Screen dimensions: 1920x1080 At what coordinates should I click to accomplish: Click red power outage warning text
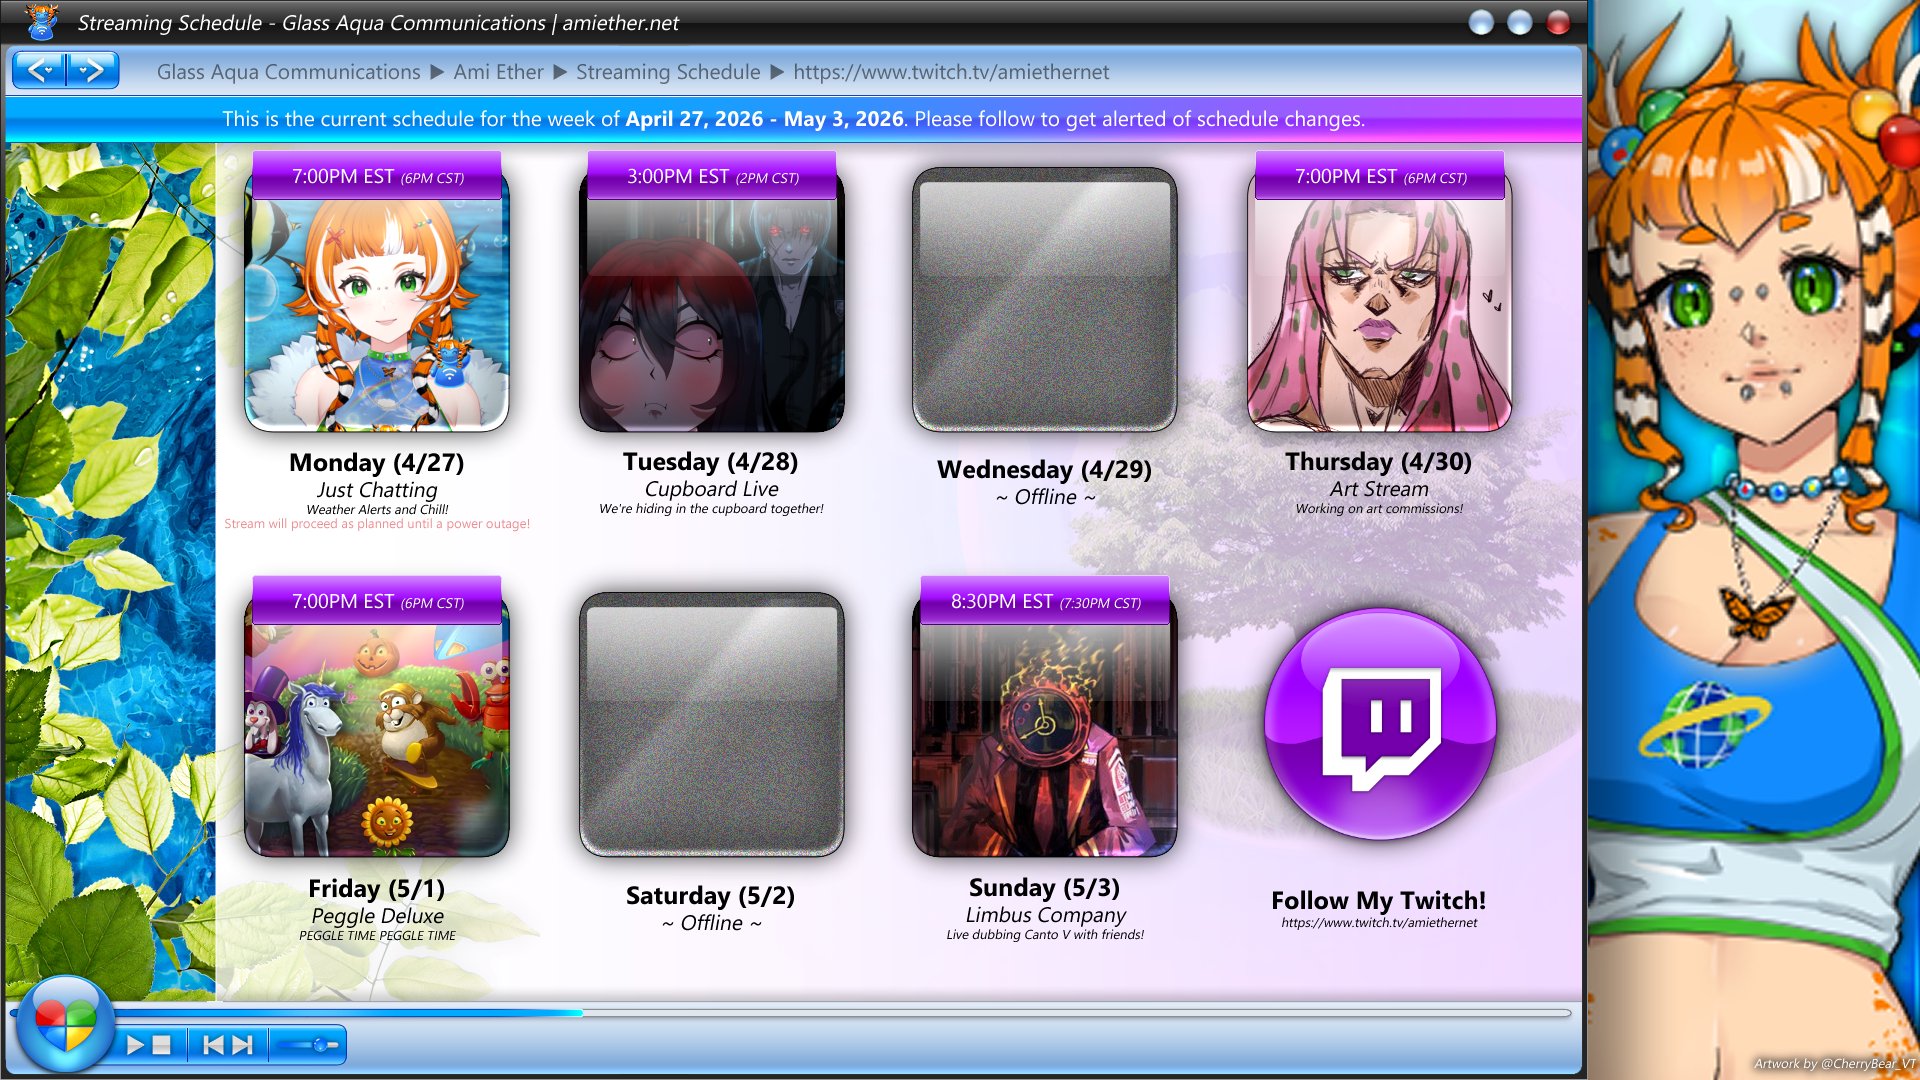377,524
